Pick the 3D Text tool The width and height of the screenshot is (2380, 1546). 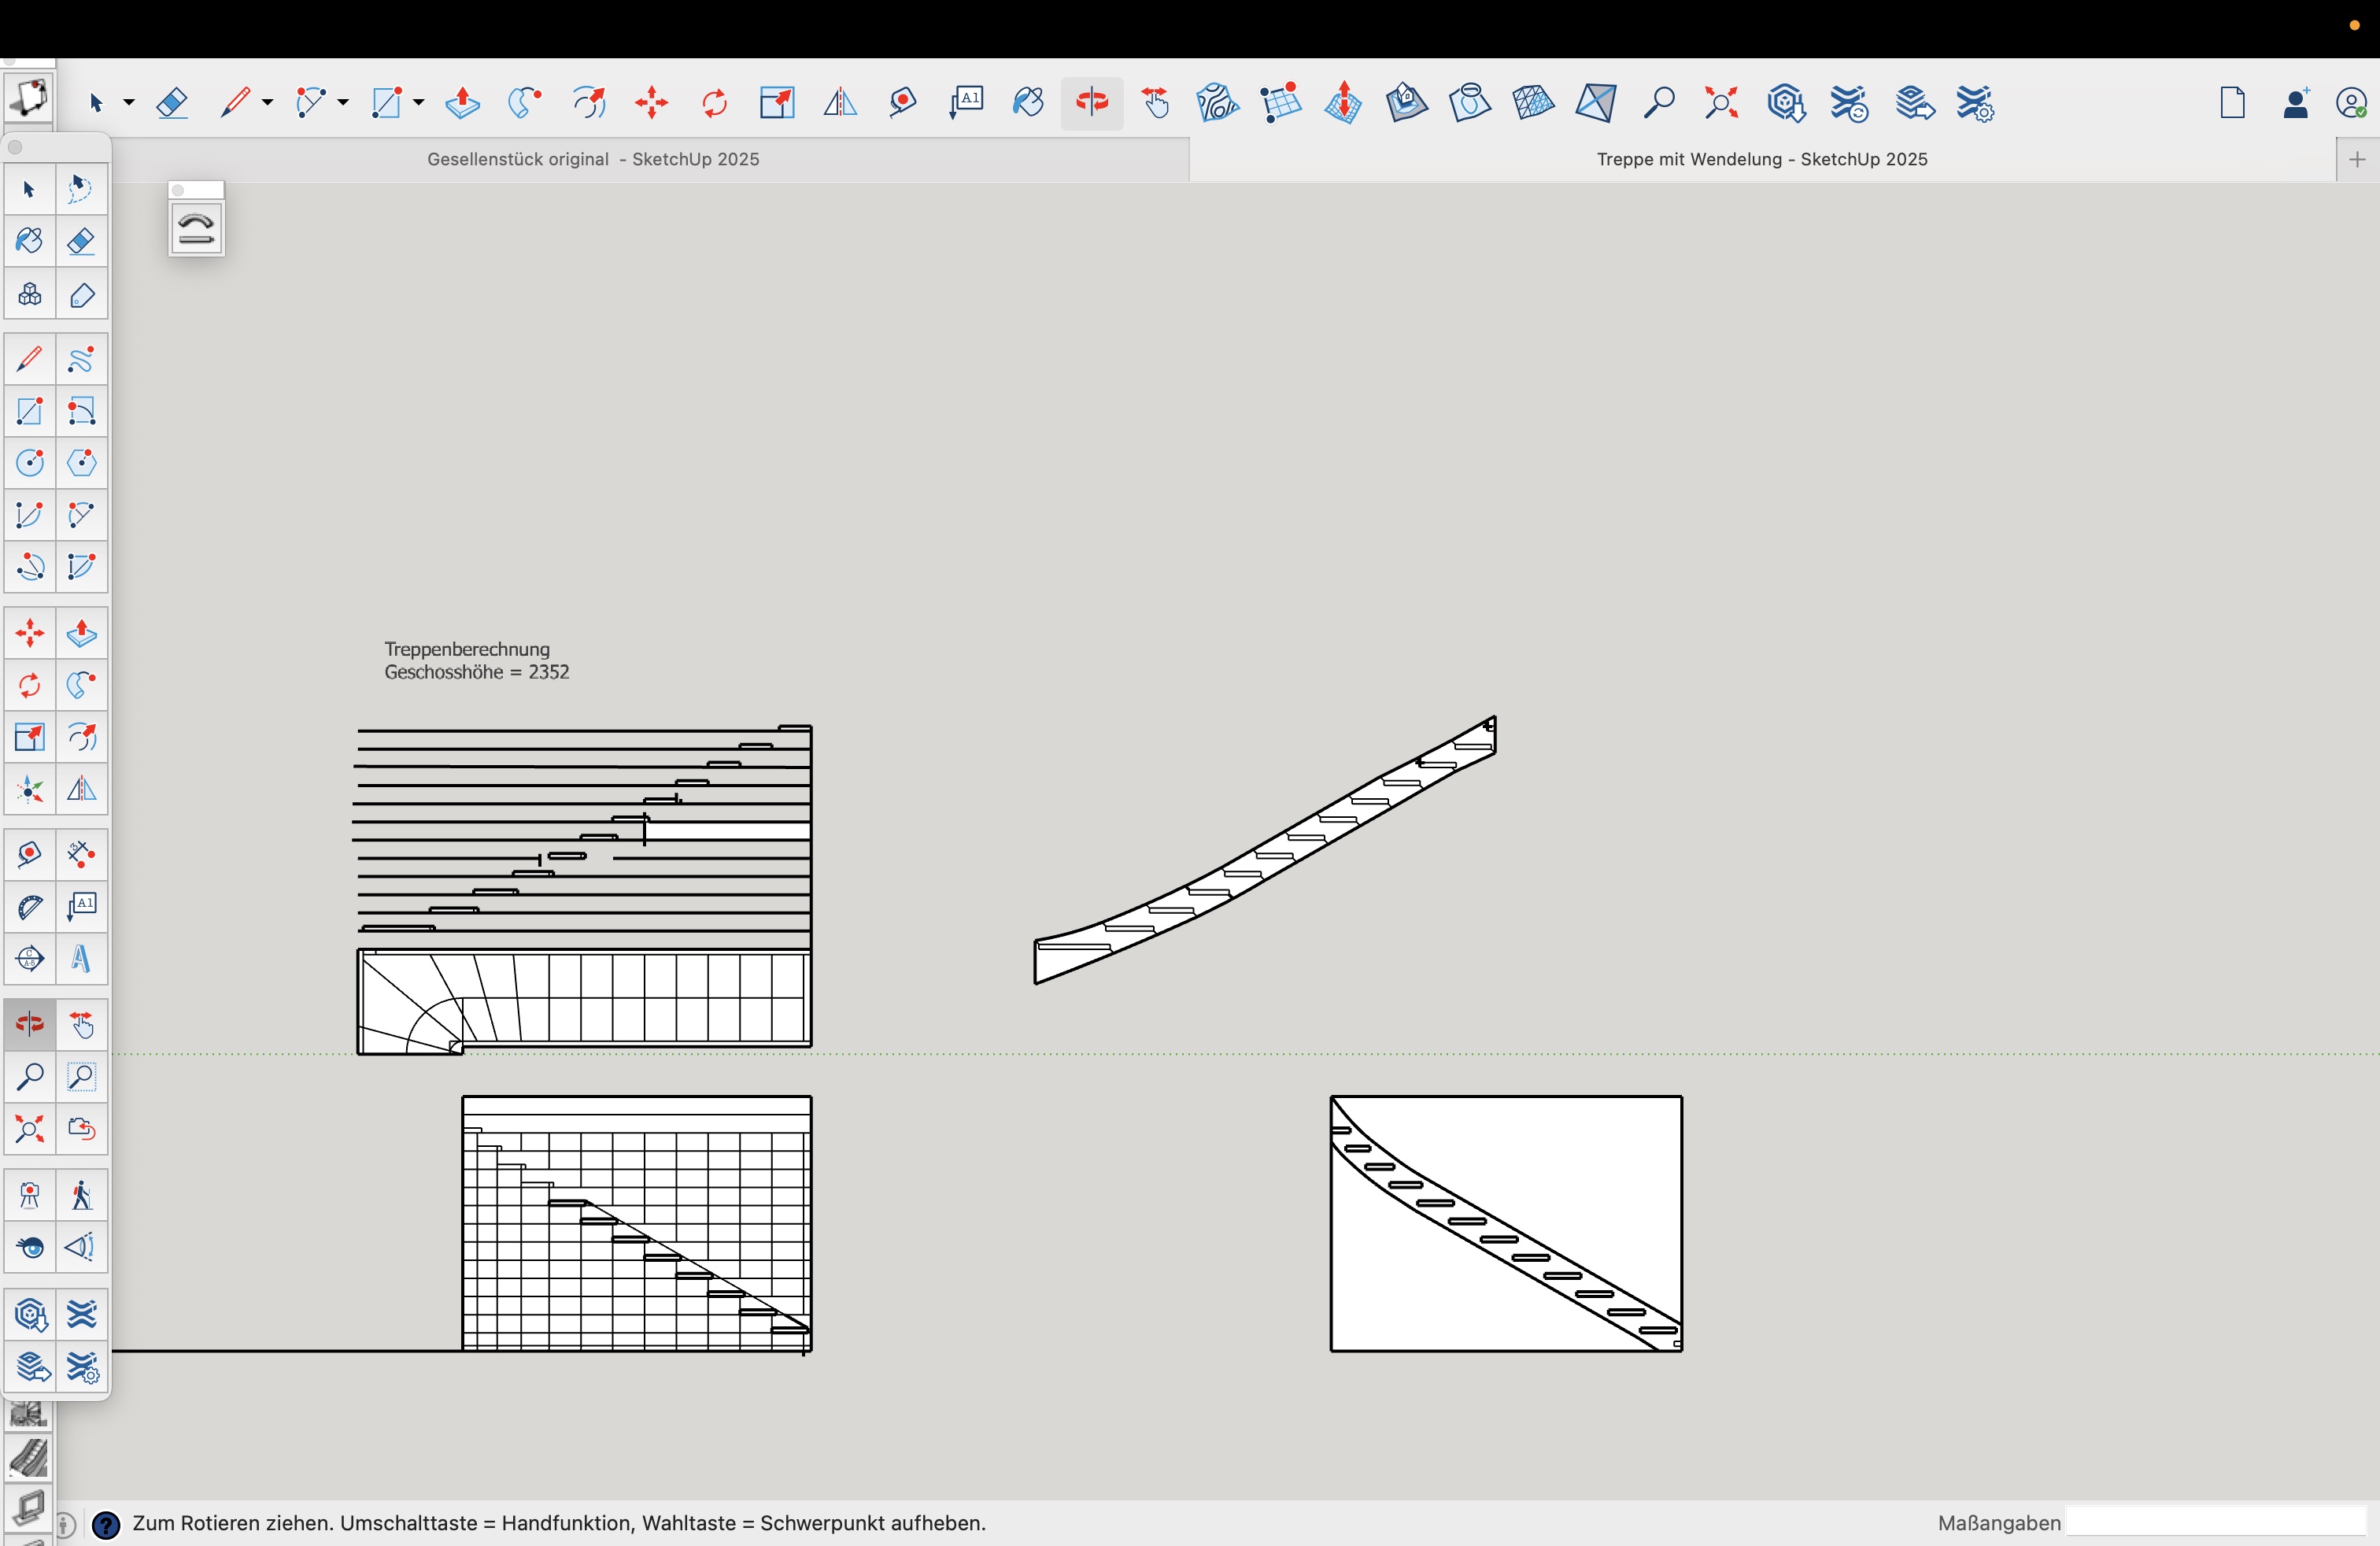[x=81, y=959]
